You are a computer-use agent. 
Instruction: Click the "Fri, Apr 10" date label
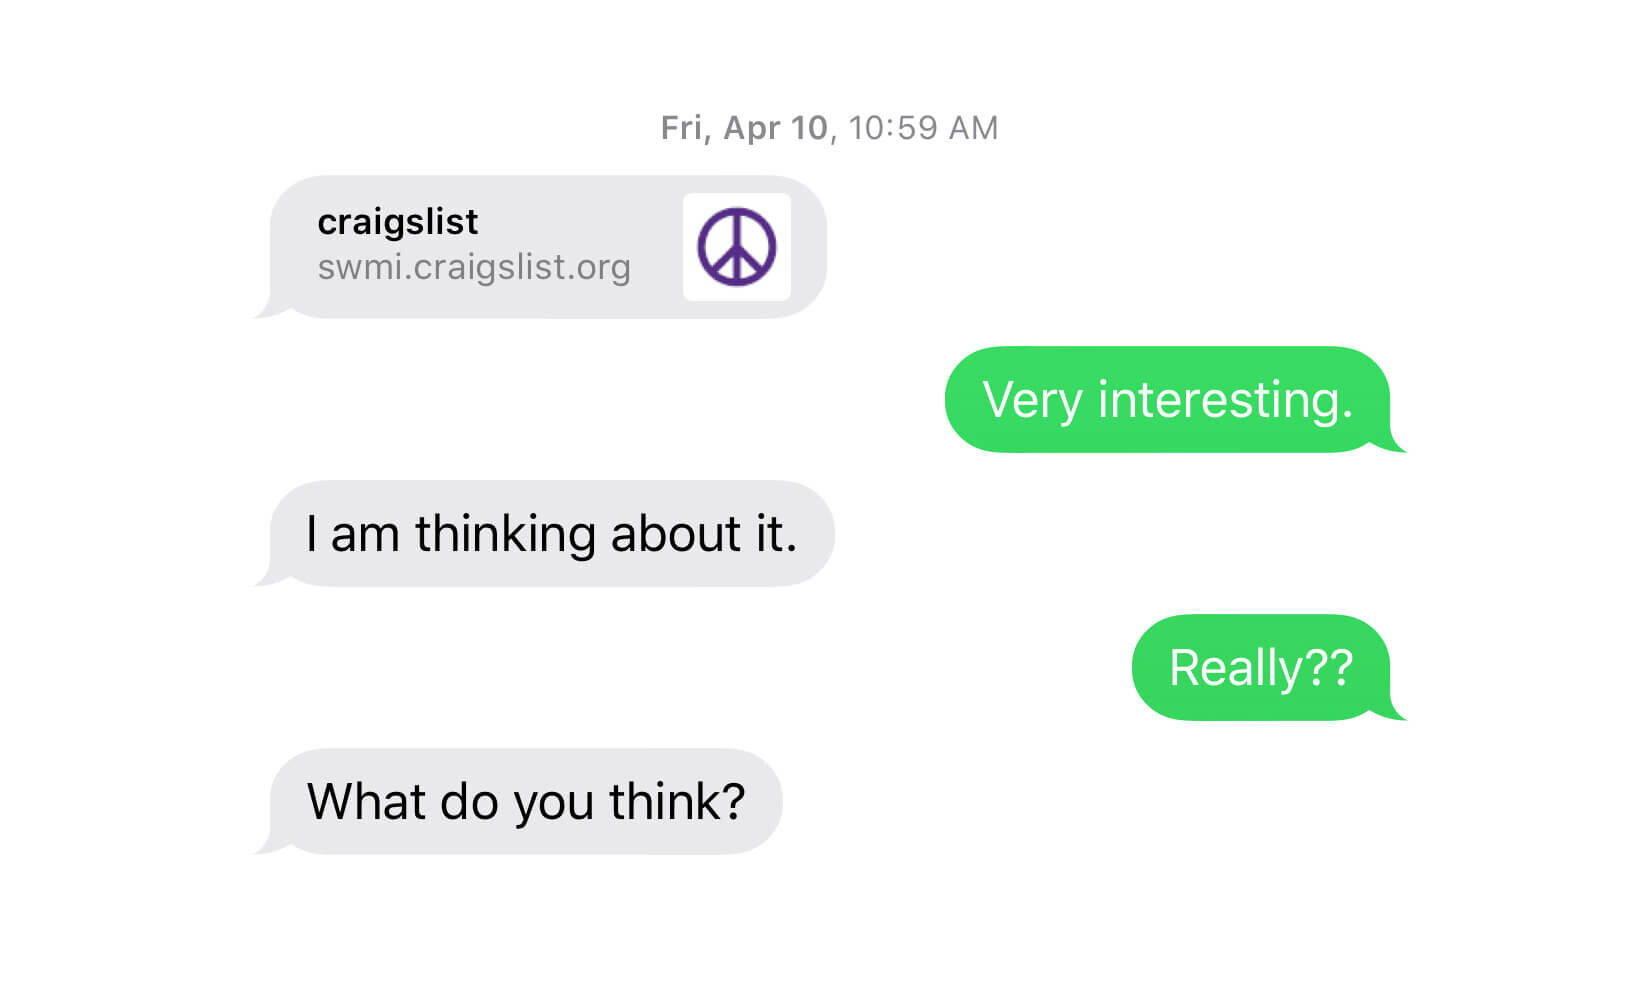point(744,128)
